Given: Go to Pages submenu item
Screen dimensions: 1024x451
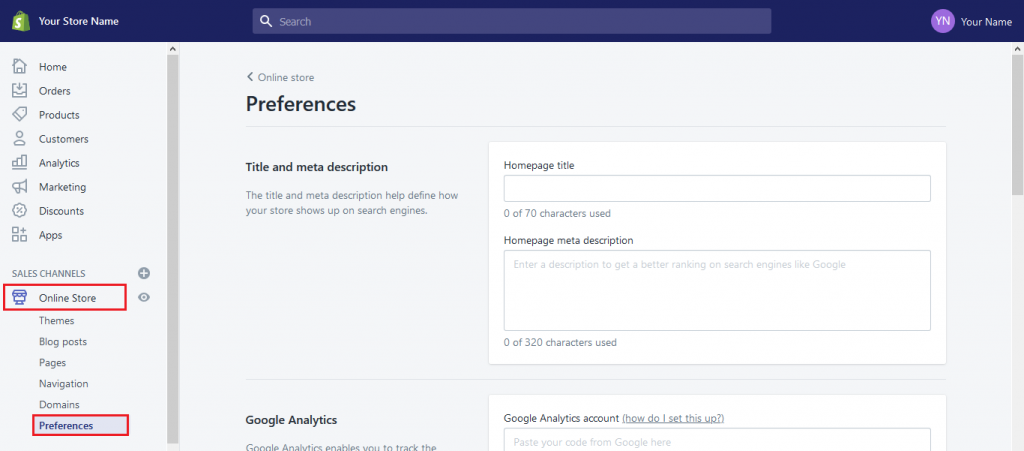Looking at the screenshot, I should click(52, 362).
